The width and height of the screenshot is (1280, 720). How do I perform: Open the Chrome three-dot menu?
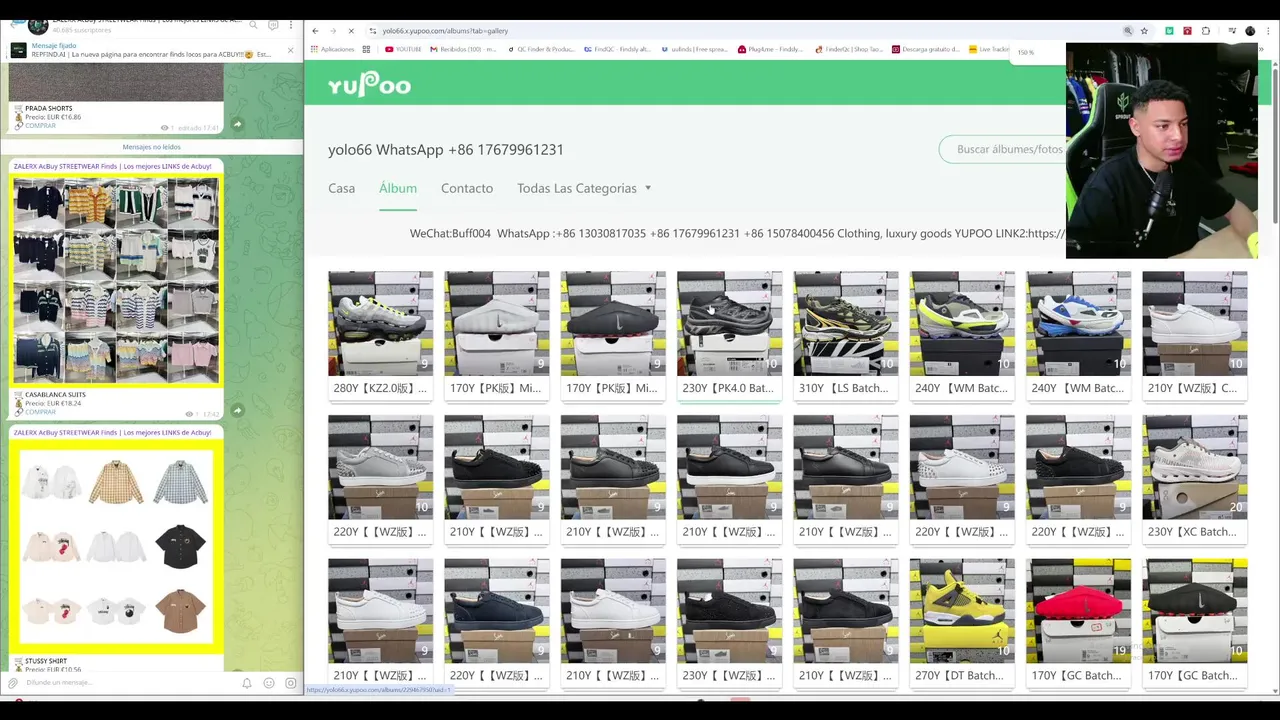click(1267, 31)
